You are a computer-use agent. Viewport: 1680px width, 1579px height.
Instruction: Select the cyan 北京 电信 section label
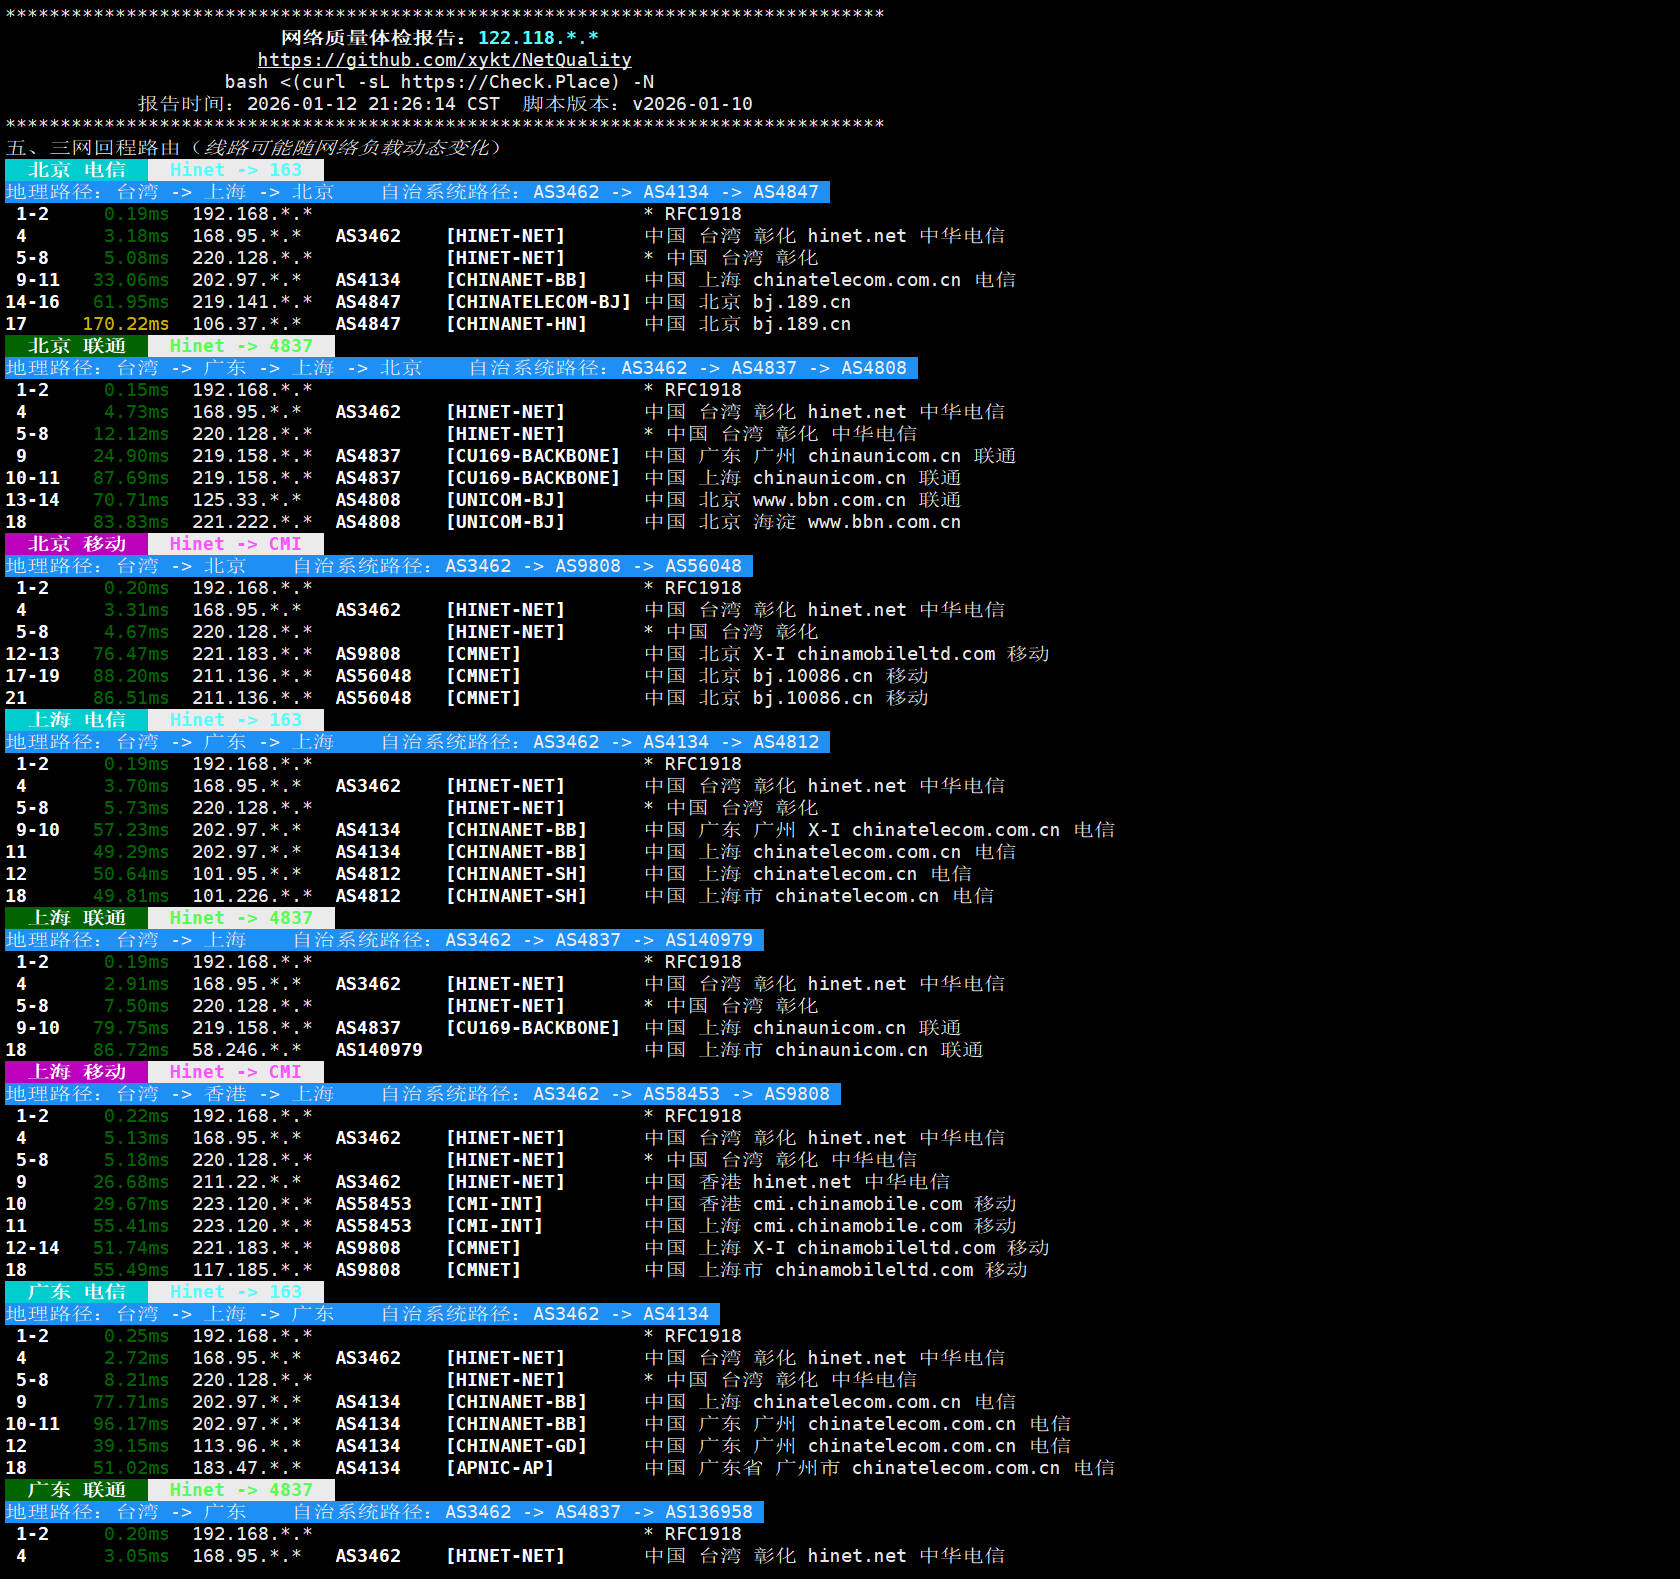[x=77, y=170]
